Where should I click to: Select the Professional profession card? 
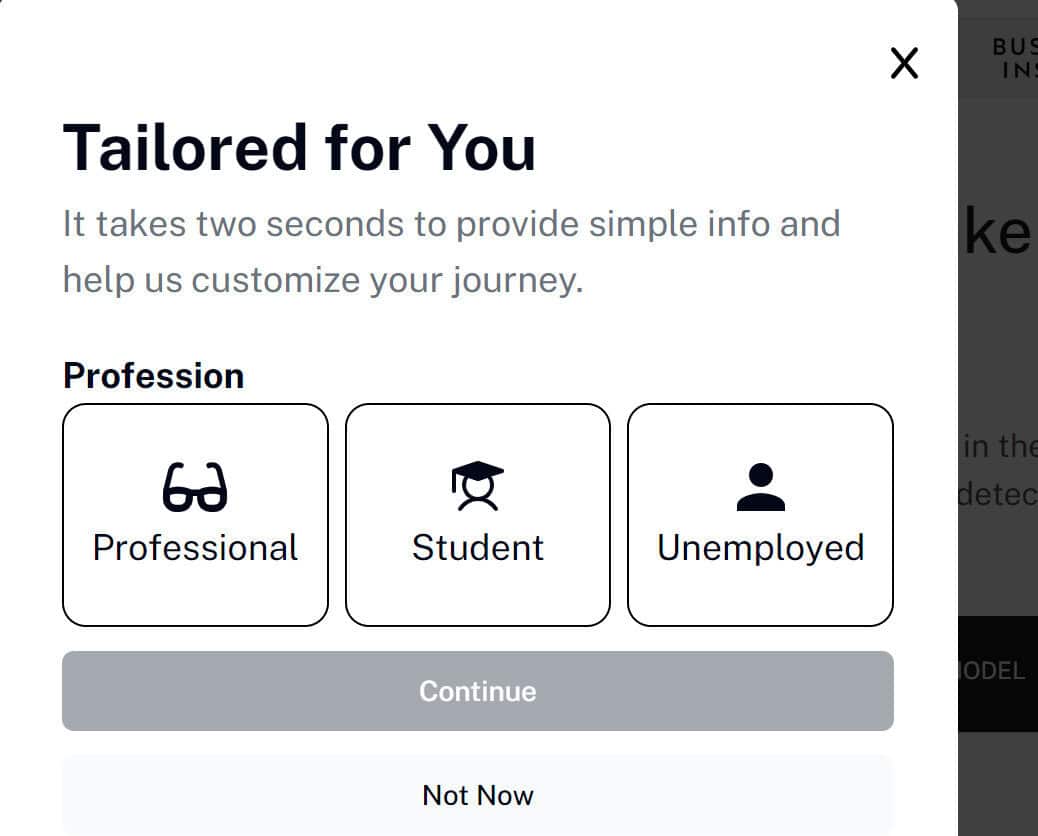(195, 515)
